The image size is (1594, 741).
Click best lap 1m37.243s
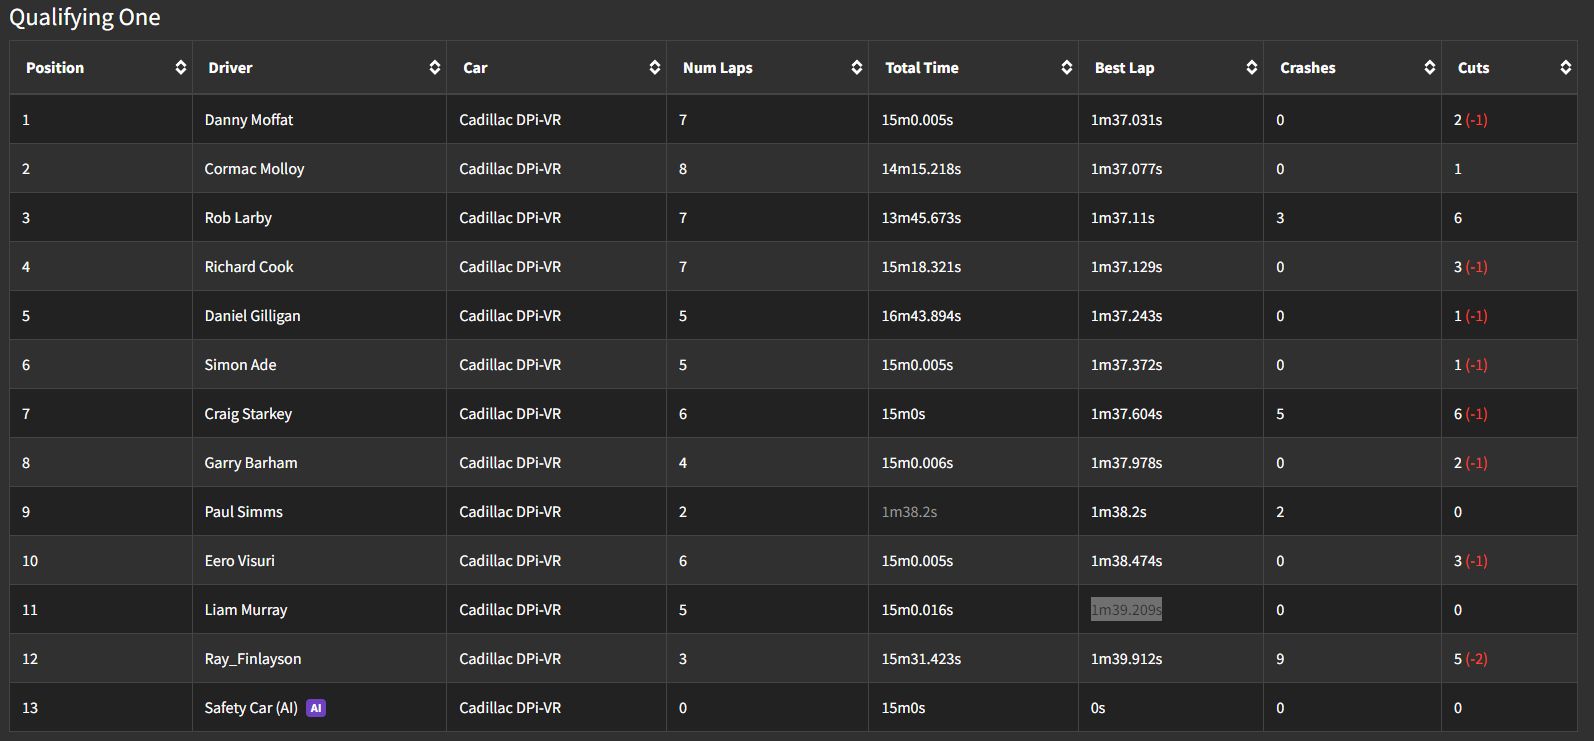point(1126,316)
